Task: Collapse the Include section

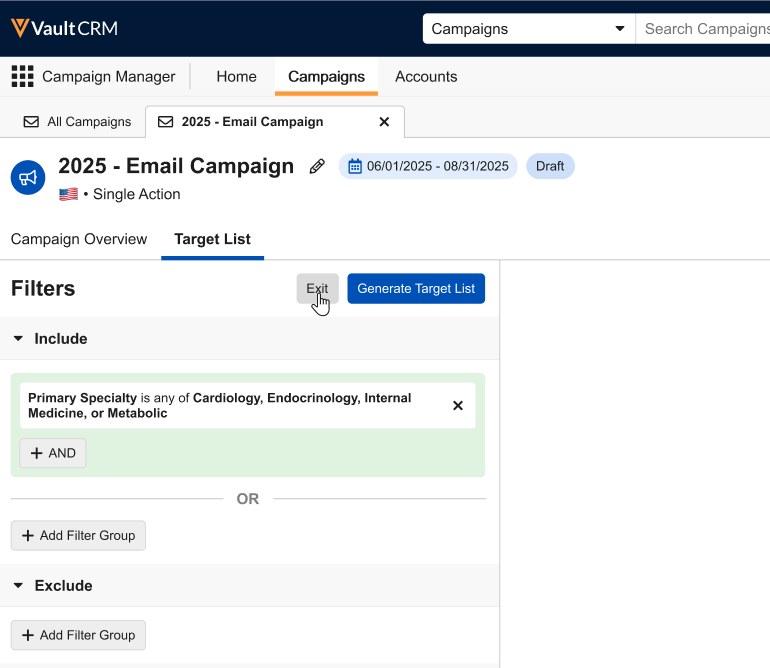Action: point(18,339)
